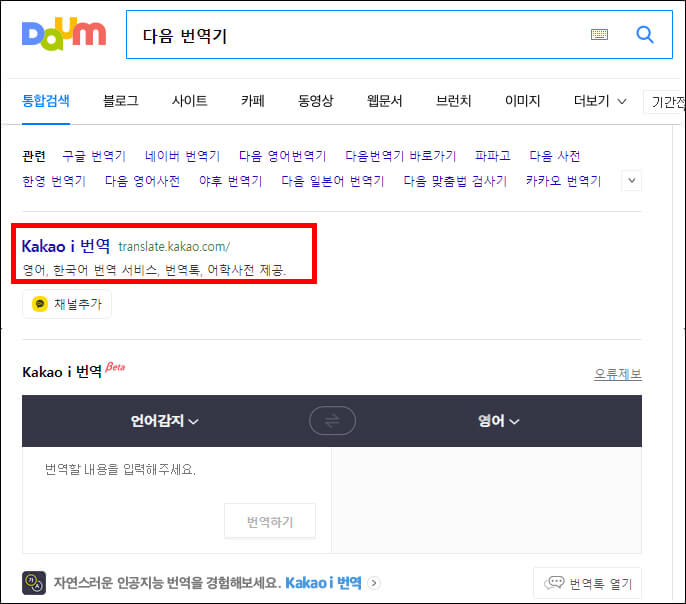
Task: Click the speech bubble icon in 번역톡 열기
Action: pyautogui.click(x=554, y=583)
